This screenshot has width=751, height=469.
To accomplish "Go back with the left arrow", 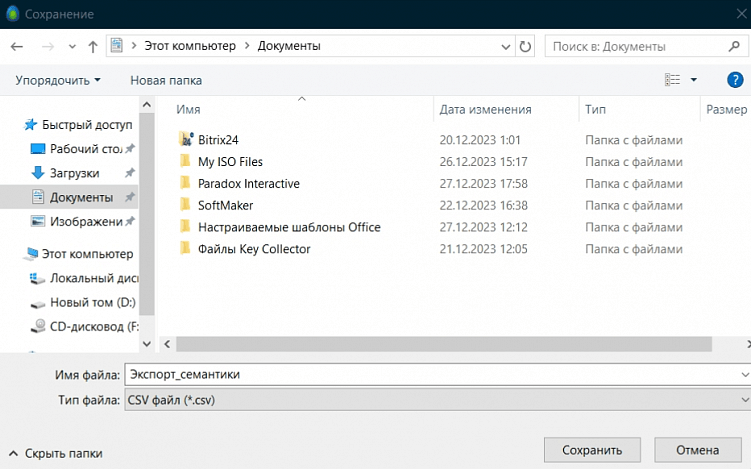I will tap(17, 46).
